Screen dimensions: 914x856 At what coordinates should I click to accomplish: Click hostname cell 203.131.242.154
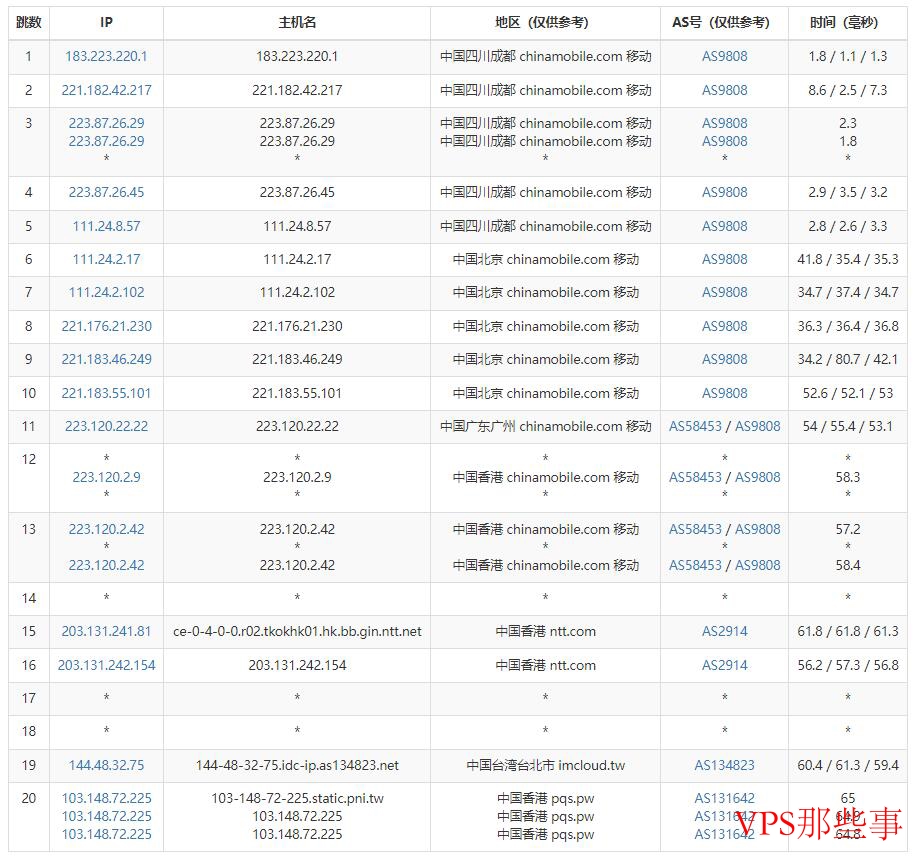[x=297, y=665]
